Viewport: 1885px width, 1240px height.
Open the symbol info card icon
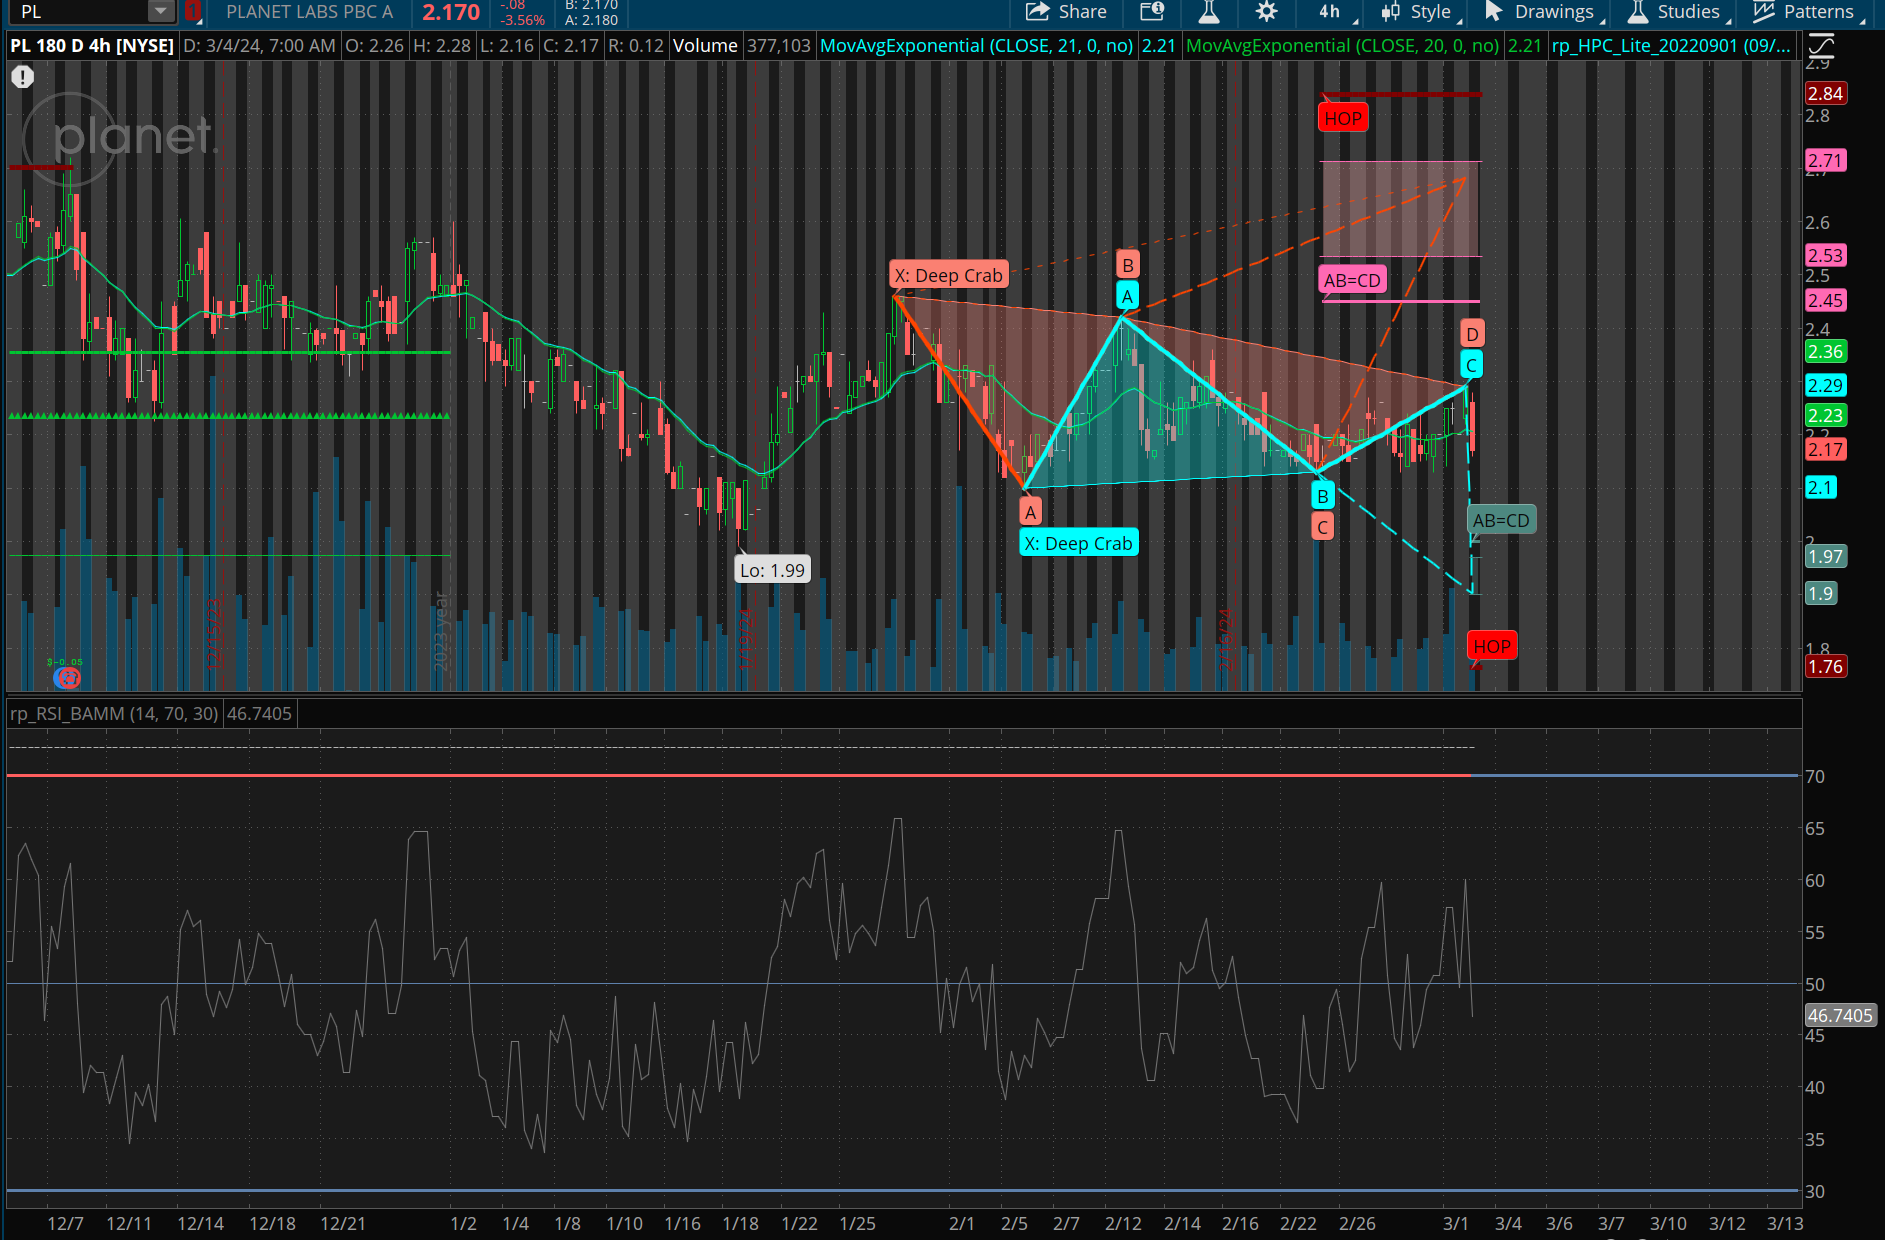click(1152, 12)
